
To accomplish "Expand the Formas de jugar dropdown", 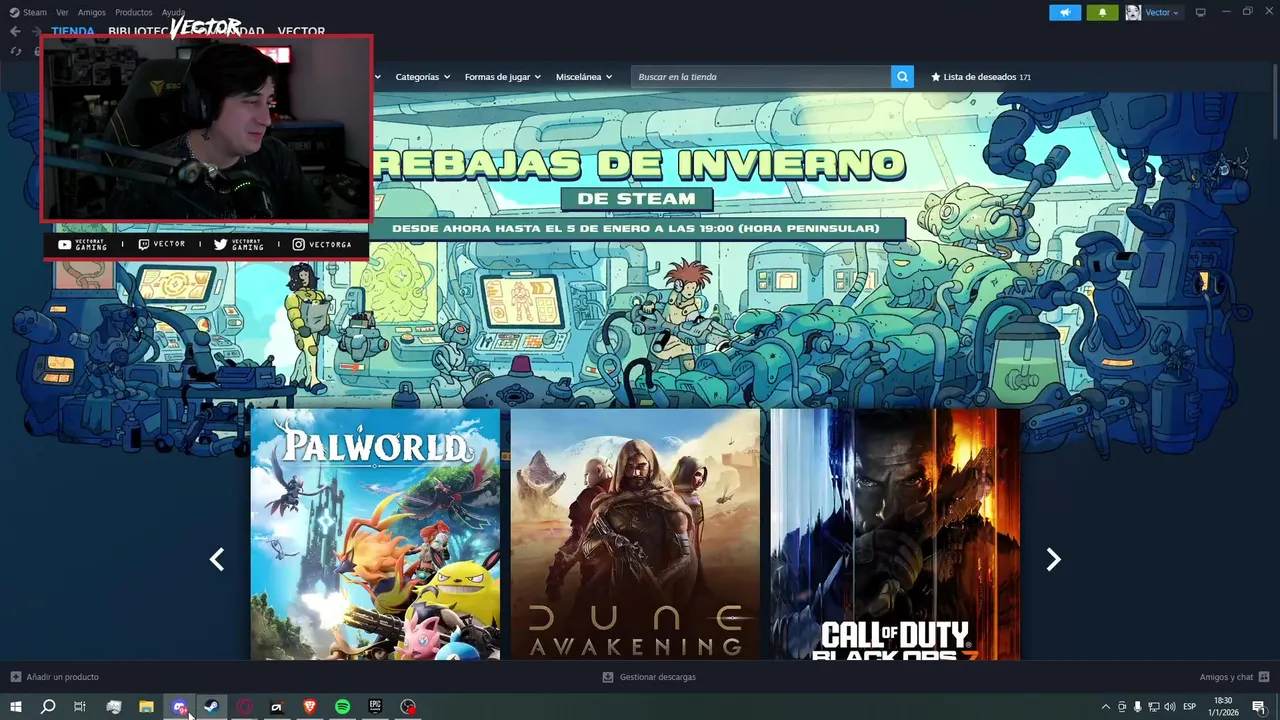I will tap(502, 77).
